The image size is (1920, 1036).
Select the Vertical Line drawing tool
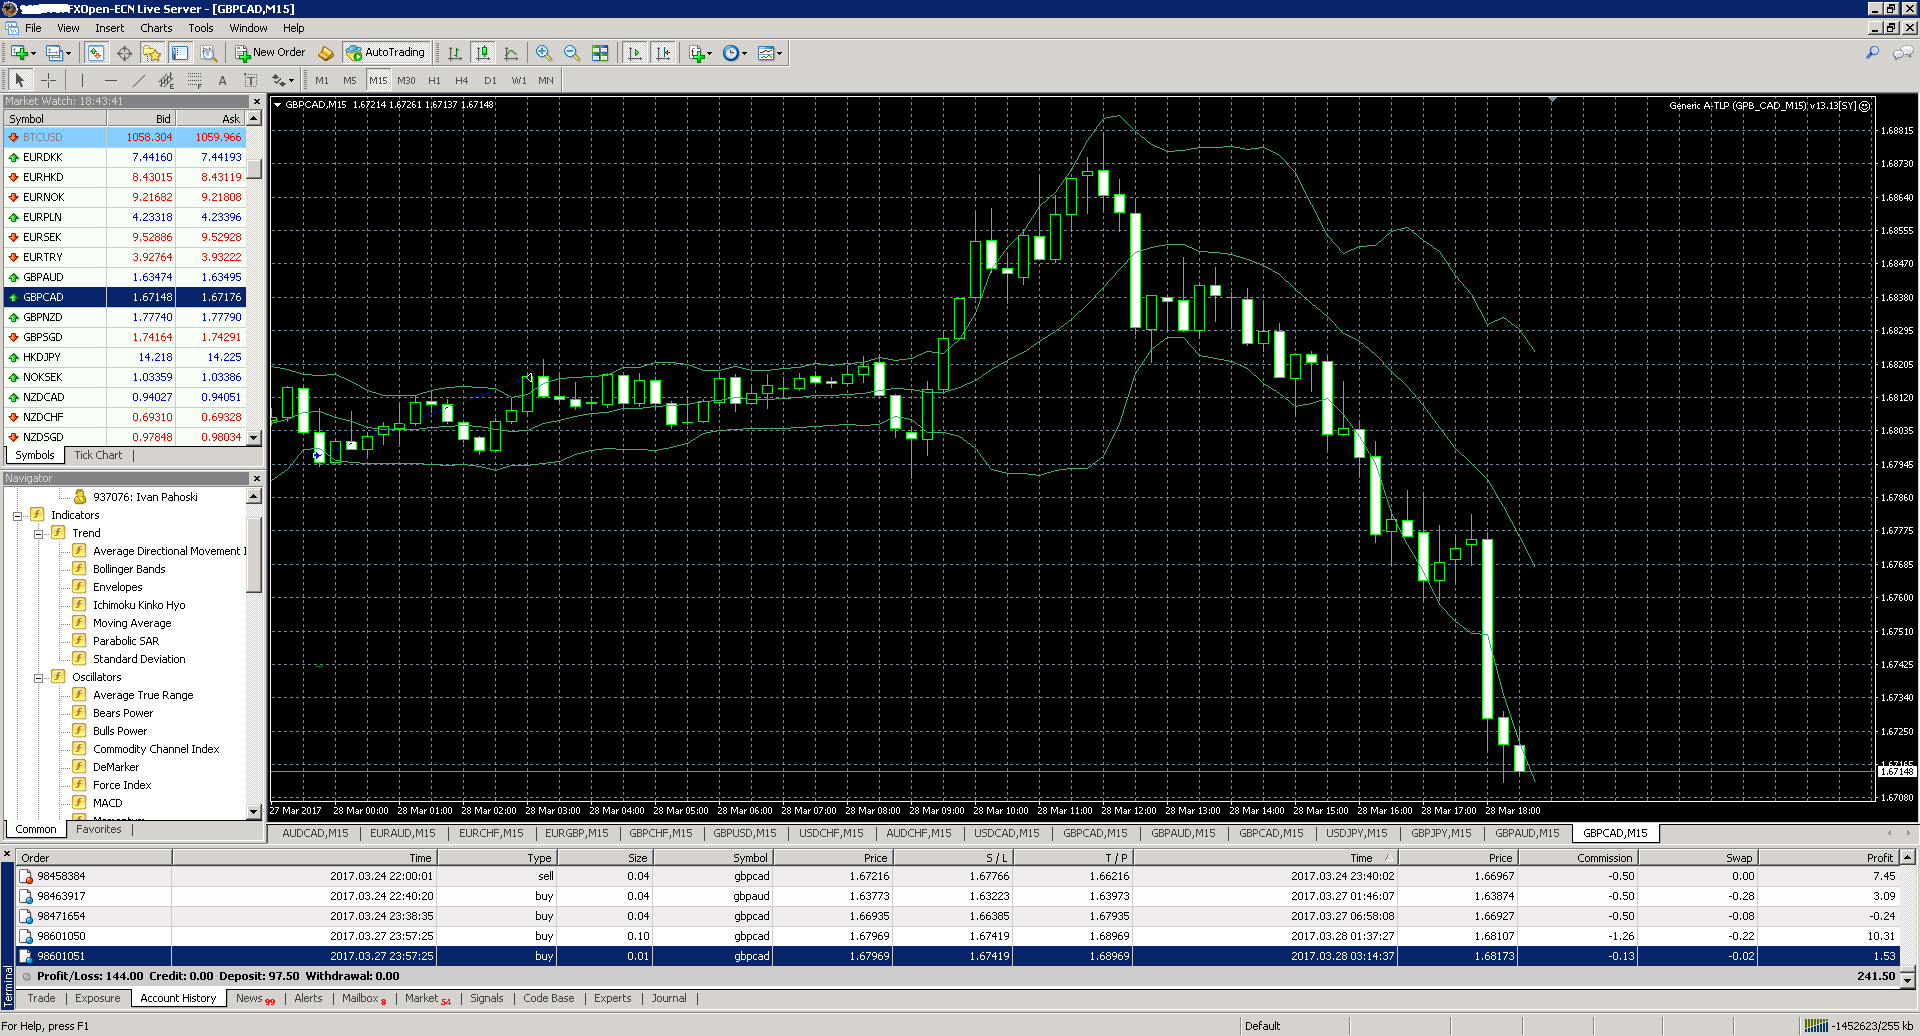point(82,80)
